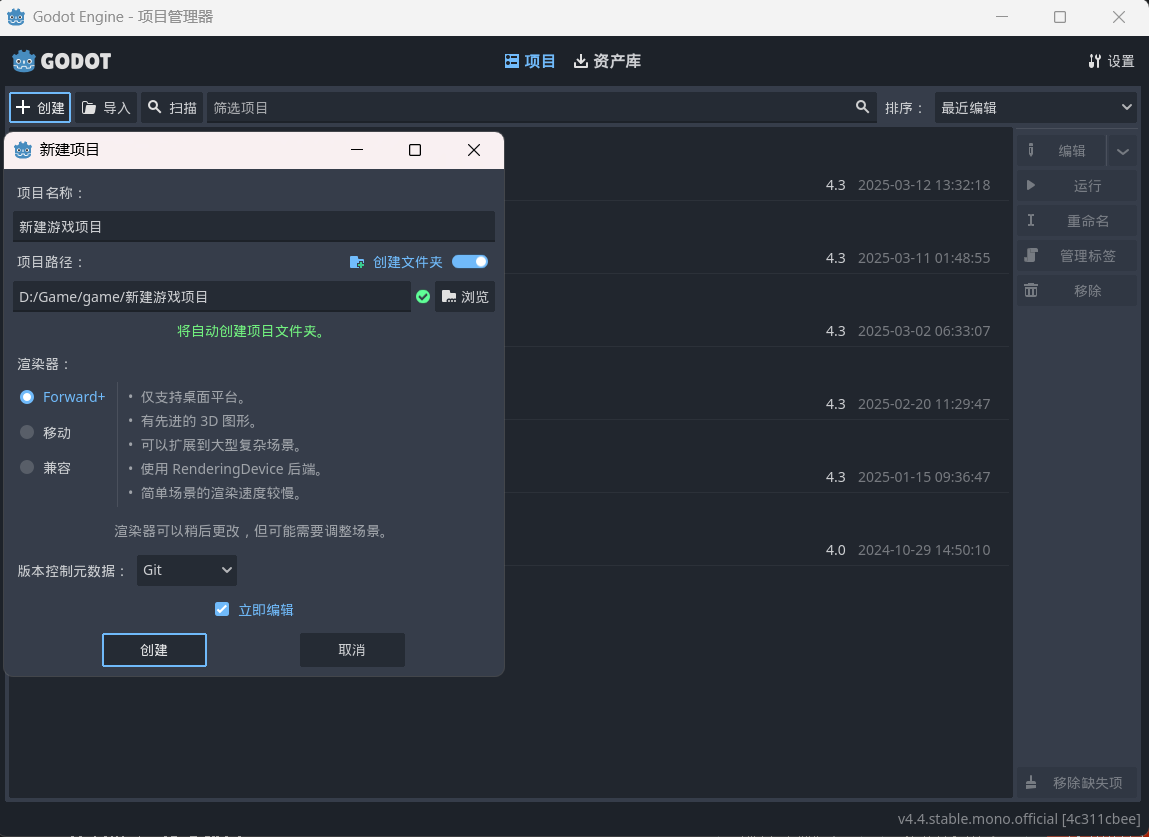The height and width of the screenshot is (837, 1149).
Task: Open the Git version control dropdown
Action: pyautogui.click(x=187, y=570)
